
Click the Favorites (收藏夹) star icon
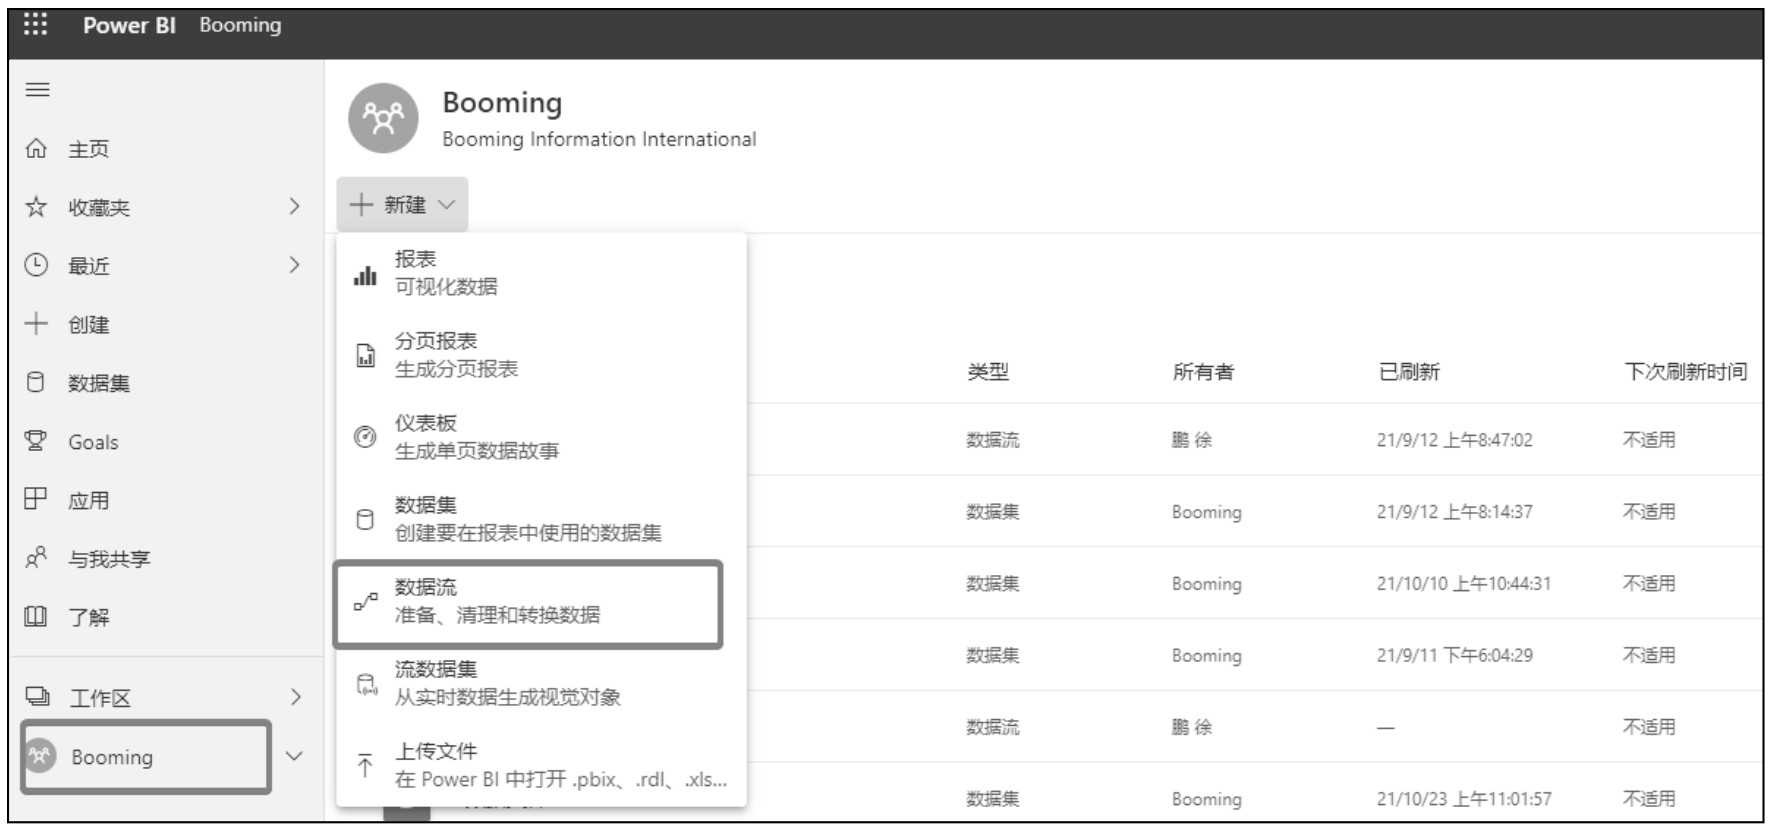[x=36, y=207]
